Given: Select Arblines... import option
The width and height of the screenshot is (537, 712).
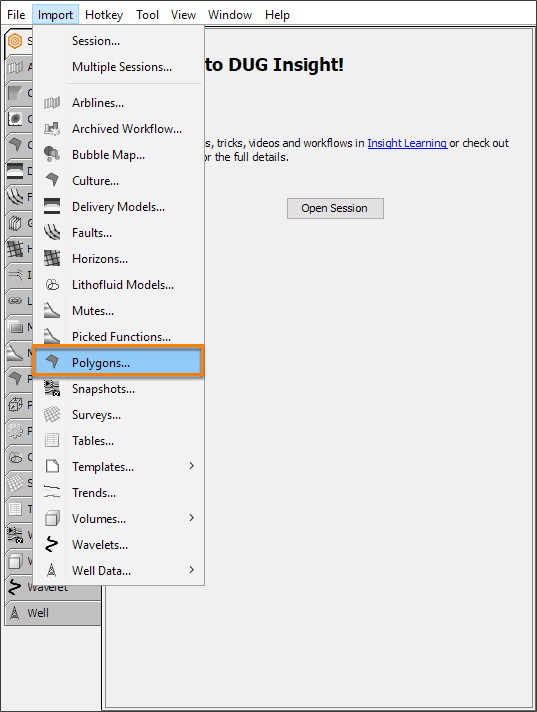Looking at the screenshot, I should tap(118, 103).
